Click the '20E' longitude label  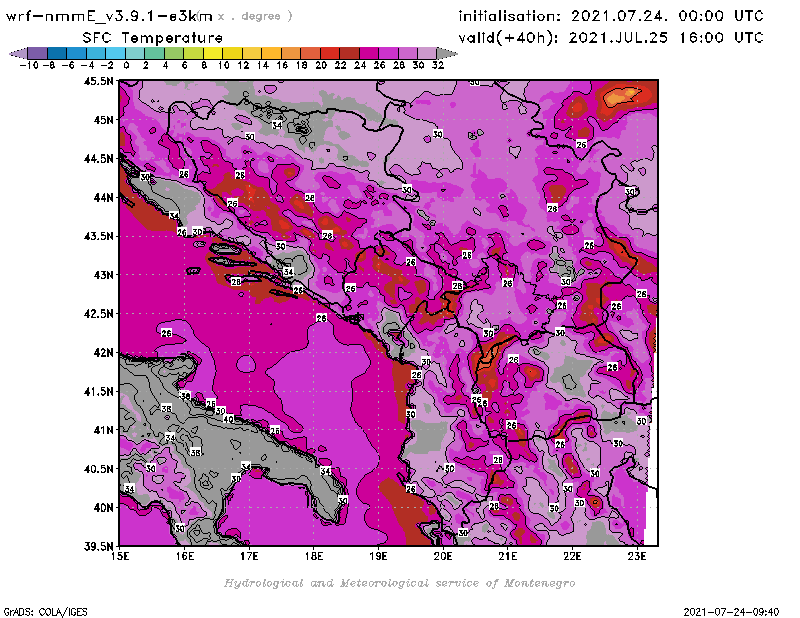pyautogui.click(x=443, y=556)
